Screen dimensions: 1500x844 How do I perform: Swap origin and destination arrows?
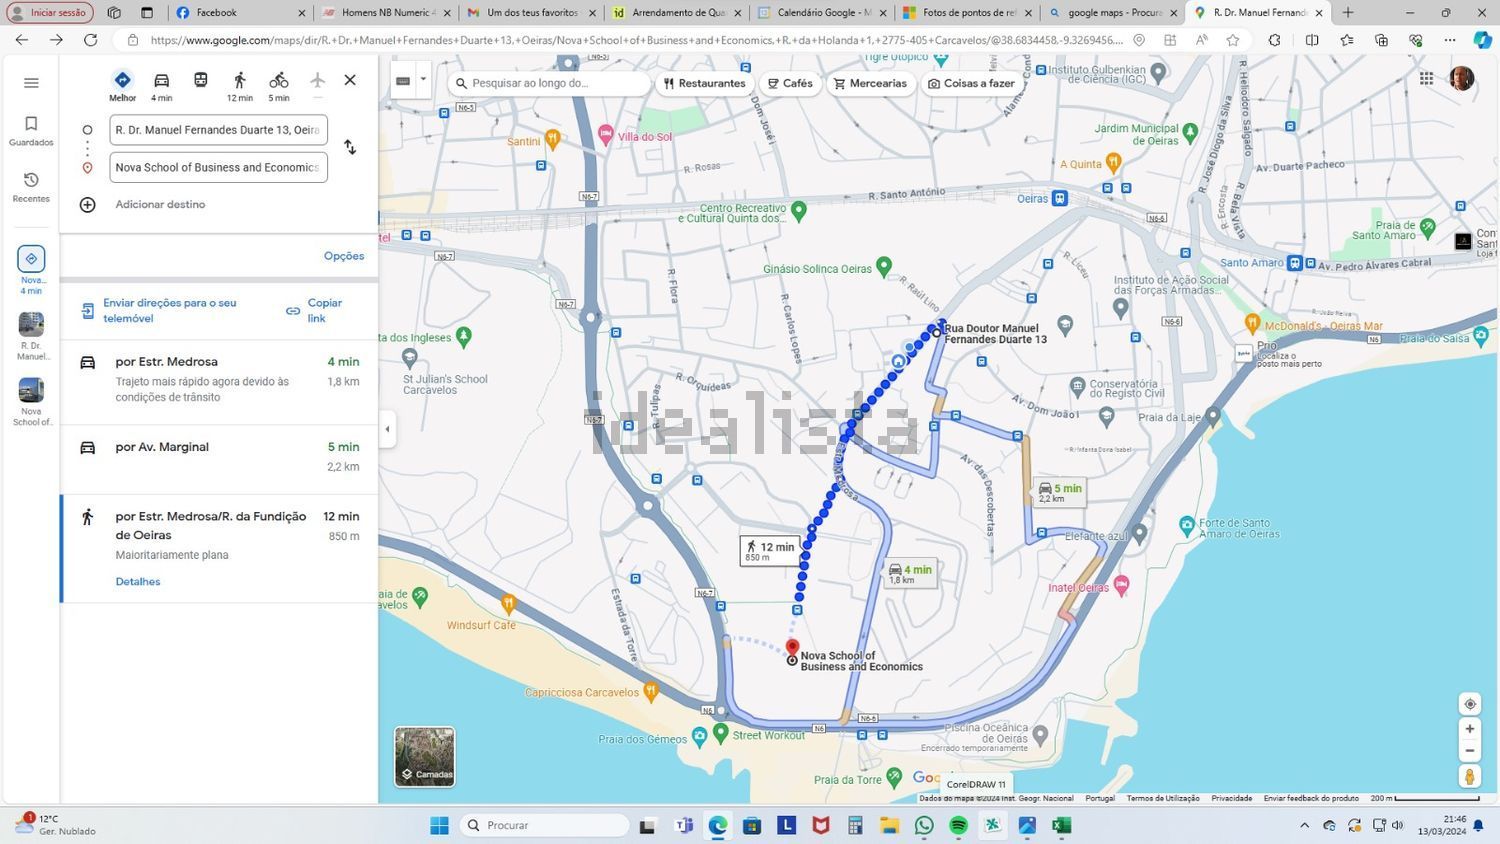pos(350,147)
